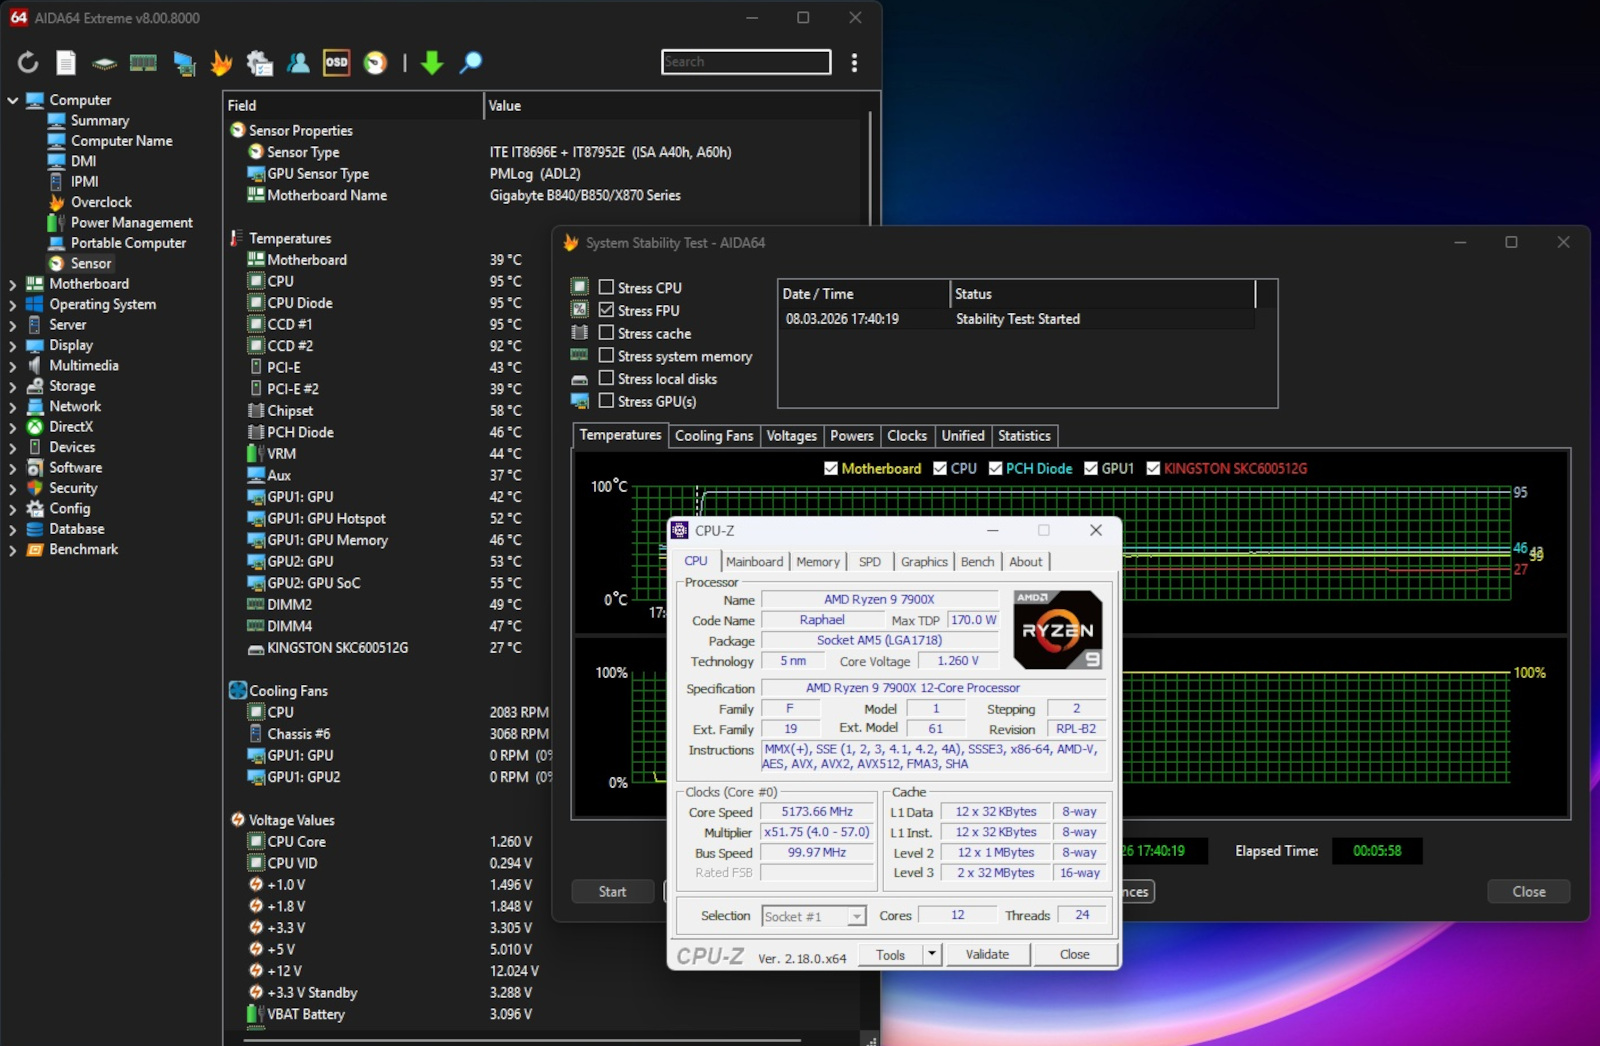Click into the AIDA64 Search field

(746, 62)
